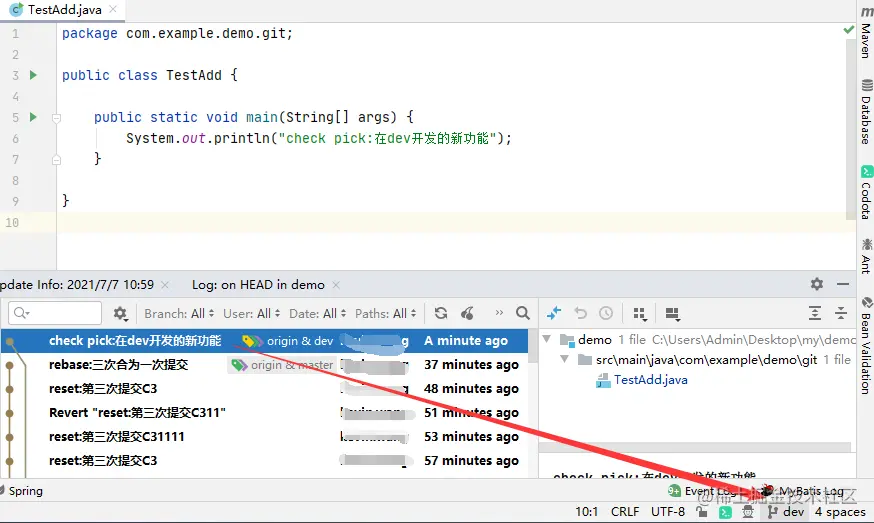This screenshot has height=523, width=874.
Task: Select the 'check pick' commit row
Action: [264, 341]
